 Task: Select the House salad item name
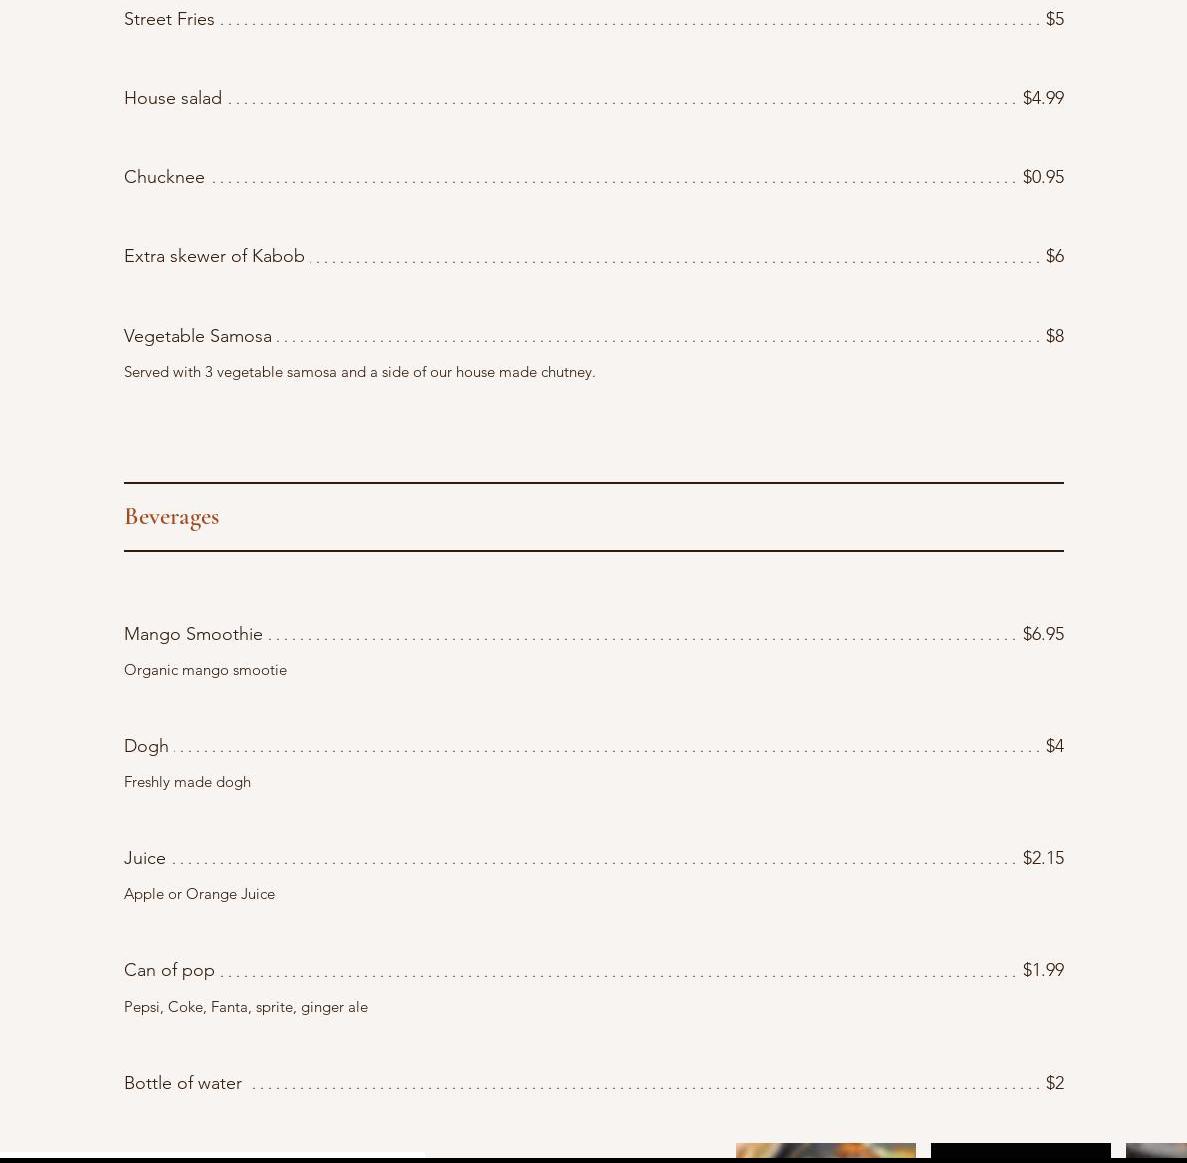click(x=173, y=98)
